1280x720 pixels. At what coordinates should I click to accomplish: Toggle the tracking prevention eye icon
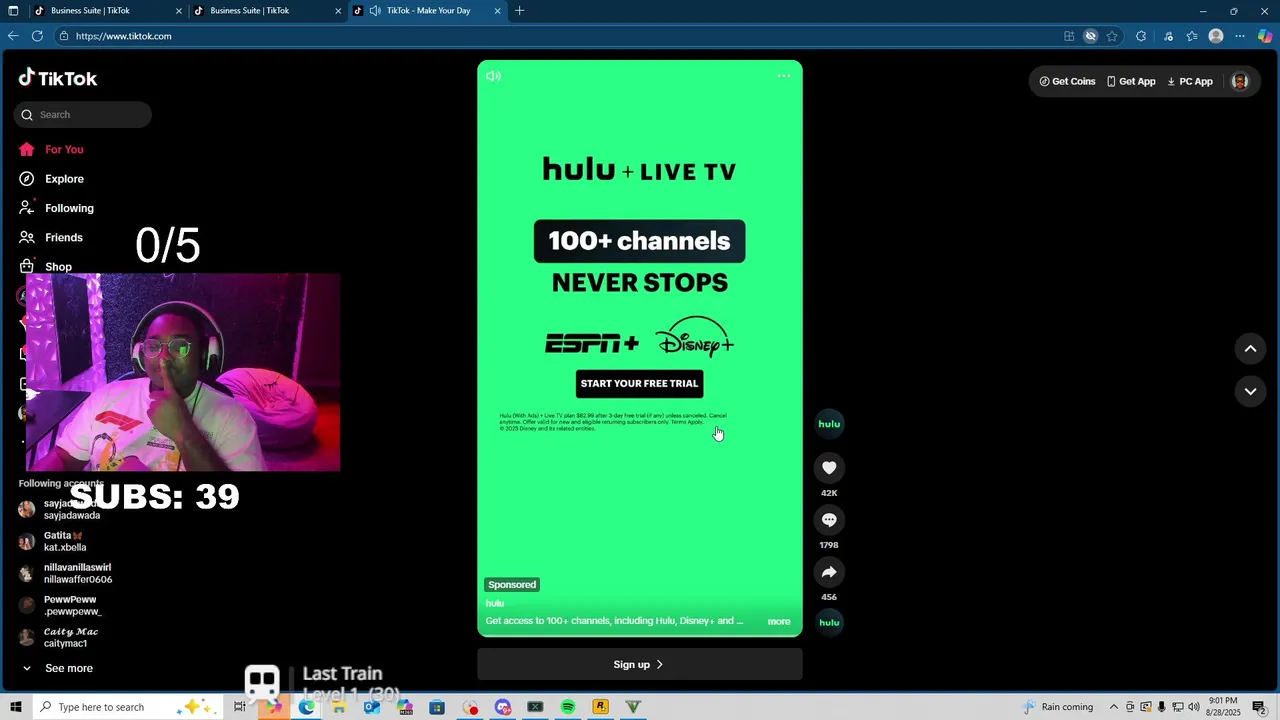click(x=1091, y=36)
